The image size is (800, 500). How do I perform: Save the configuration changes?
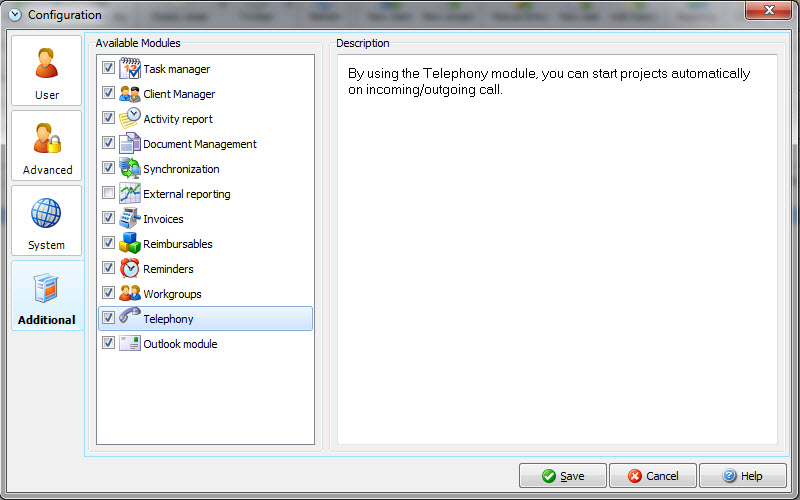click(562, 476)
